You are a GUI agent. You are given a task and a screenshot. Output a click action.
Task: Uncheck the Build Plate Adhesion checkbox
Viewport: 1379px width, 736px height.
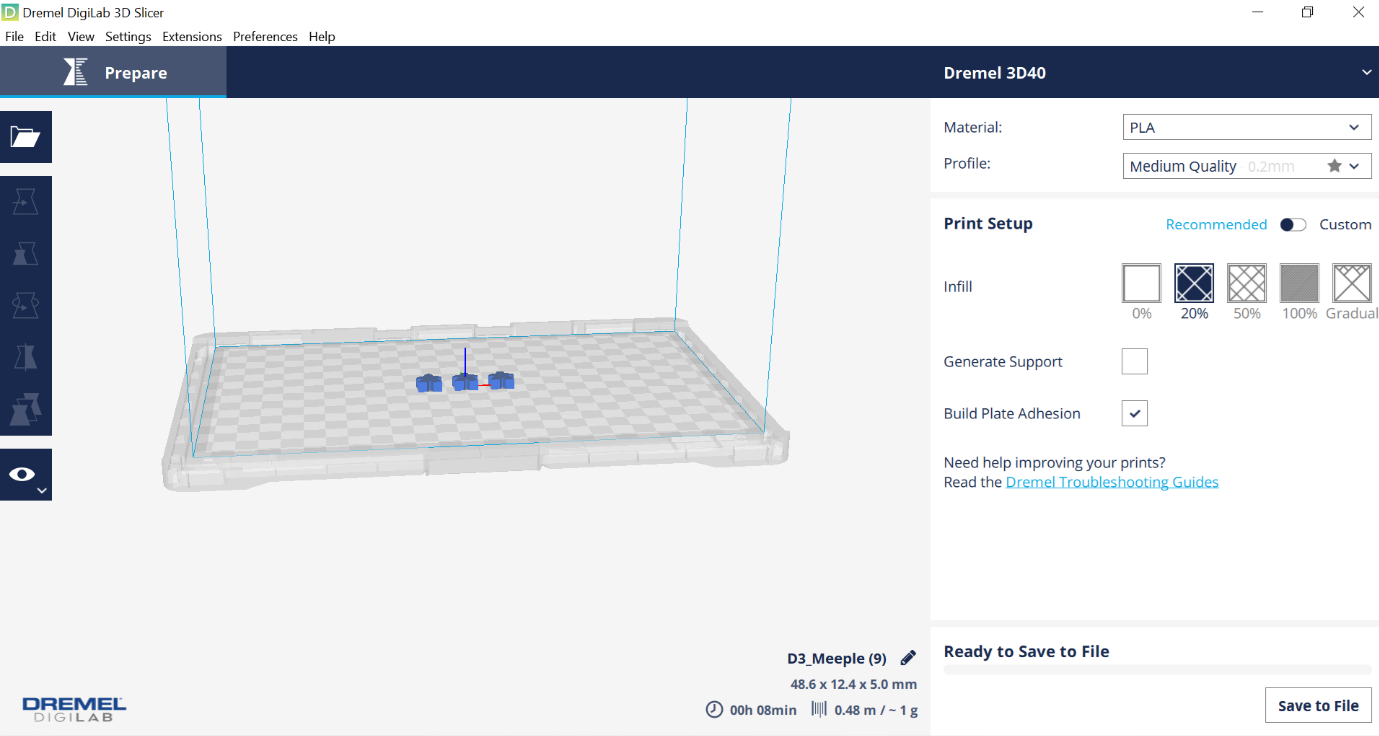click(x=1135, y=413)
